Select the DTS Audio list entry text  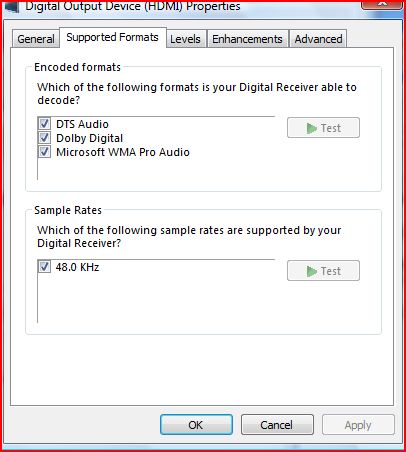pyautogui.click(x=82, y=124)
